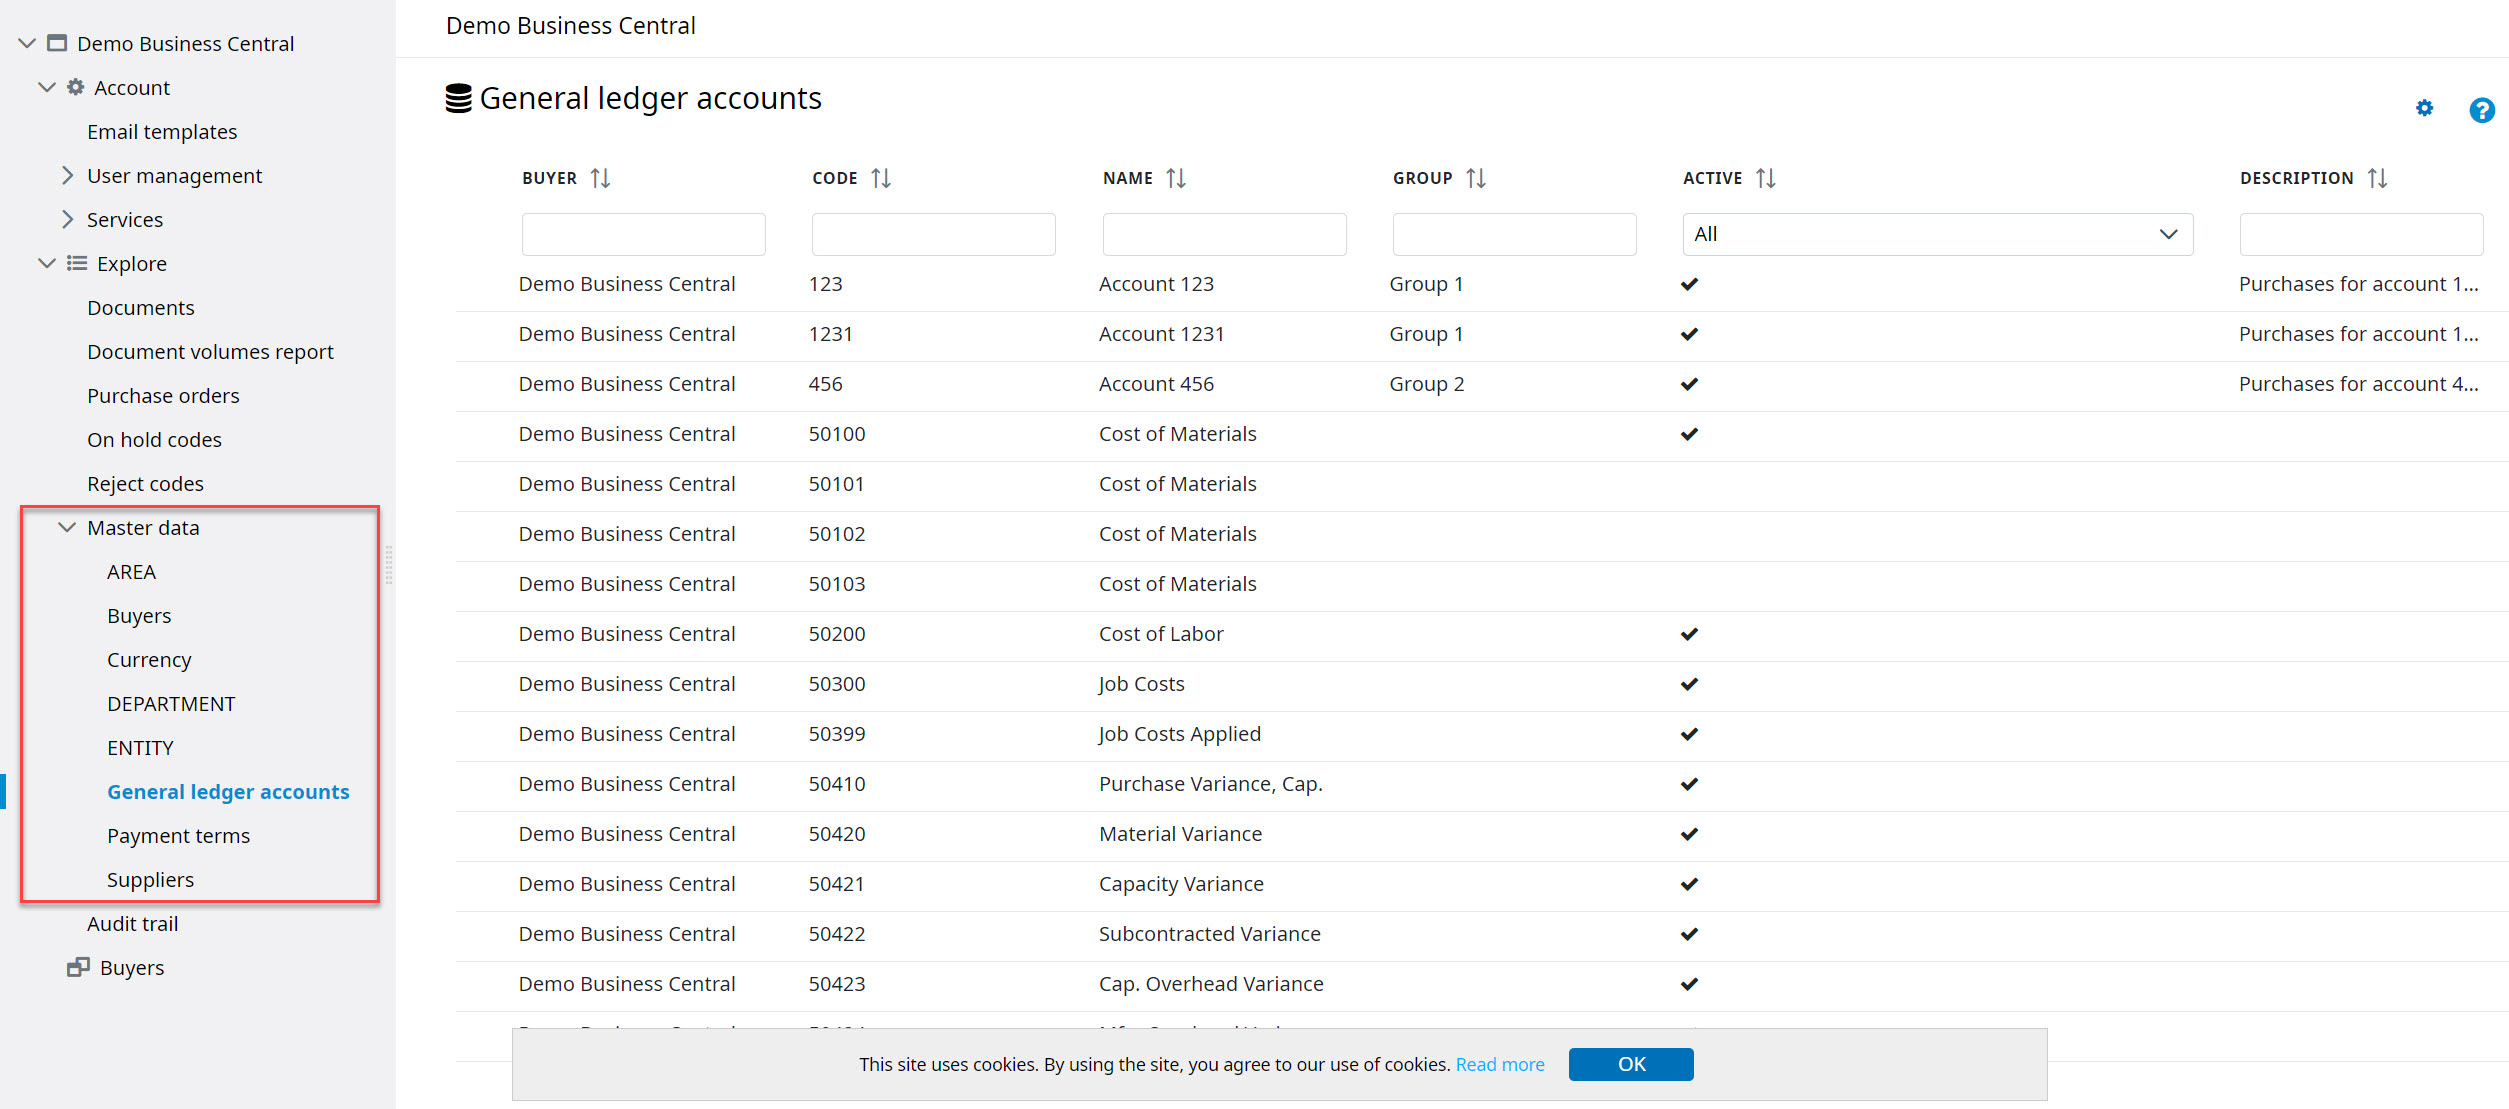
Task: Sort by the Name column arrows
Action: tap(1176, 178)
